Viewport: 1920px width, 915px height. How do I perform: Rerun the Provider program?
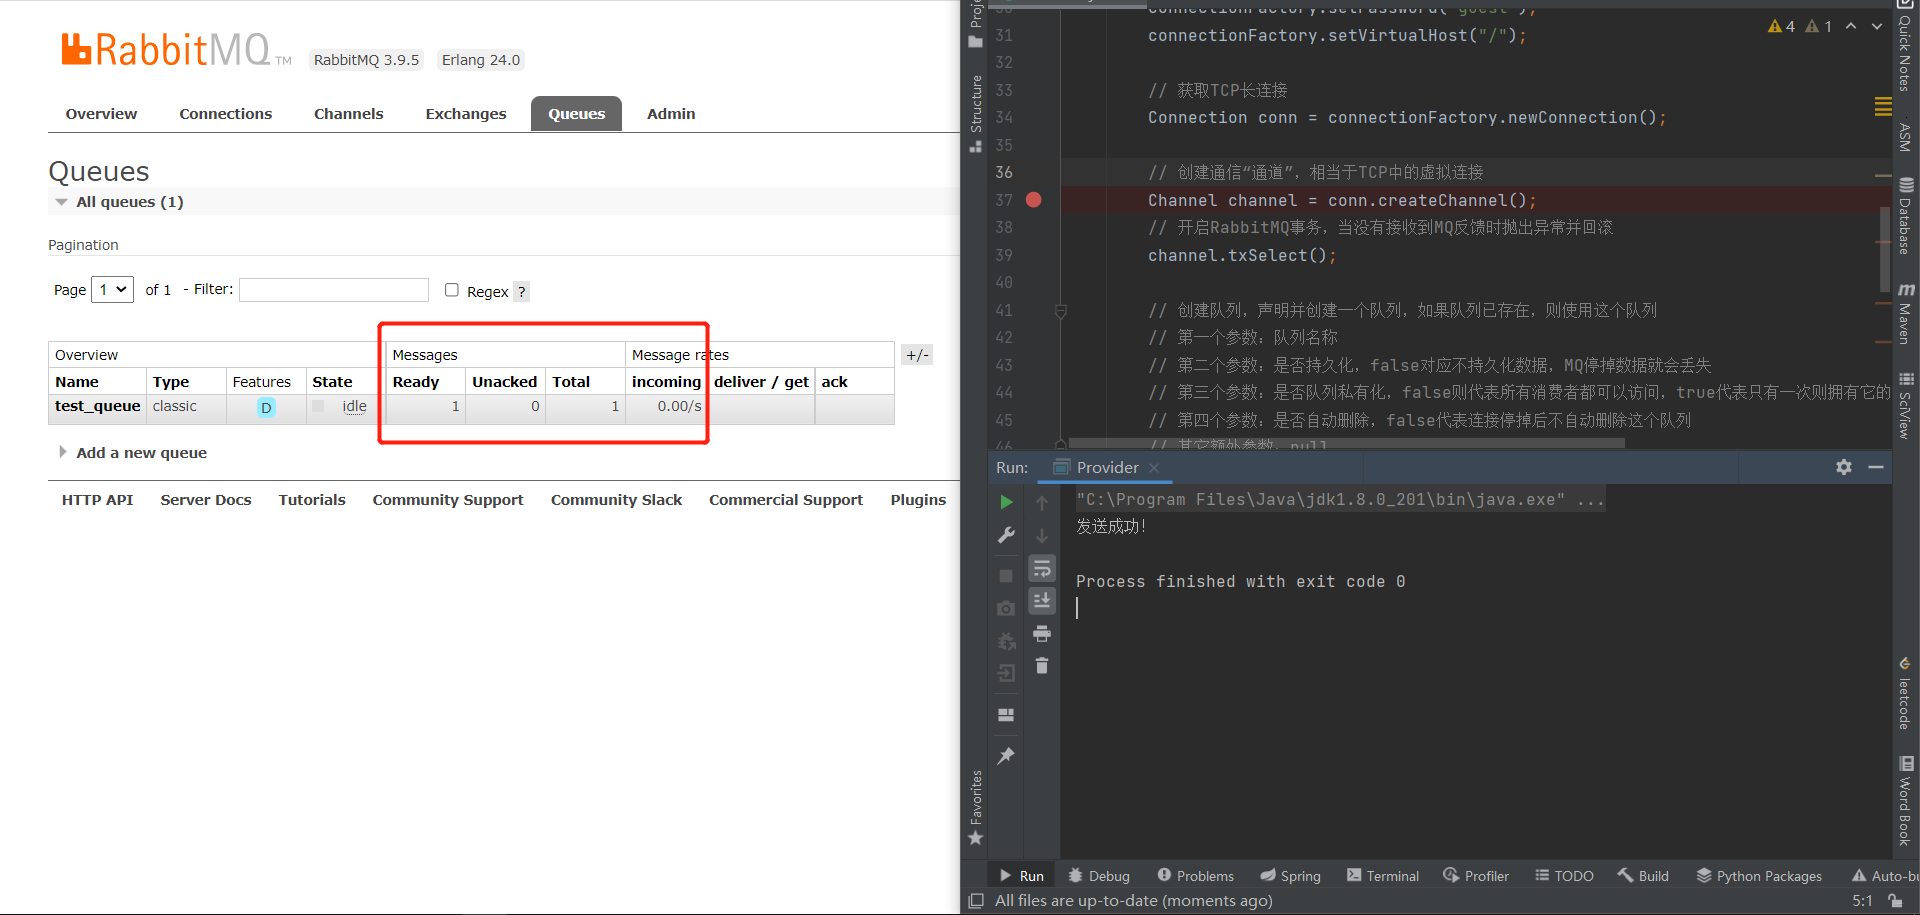(x=1007, y=502)
